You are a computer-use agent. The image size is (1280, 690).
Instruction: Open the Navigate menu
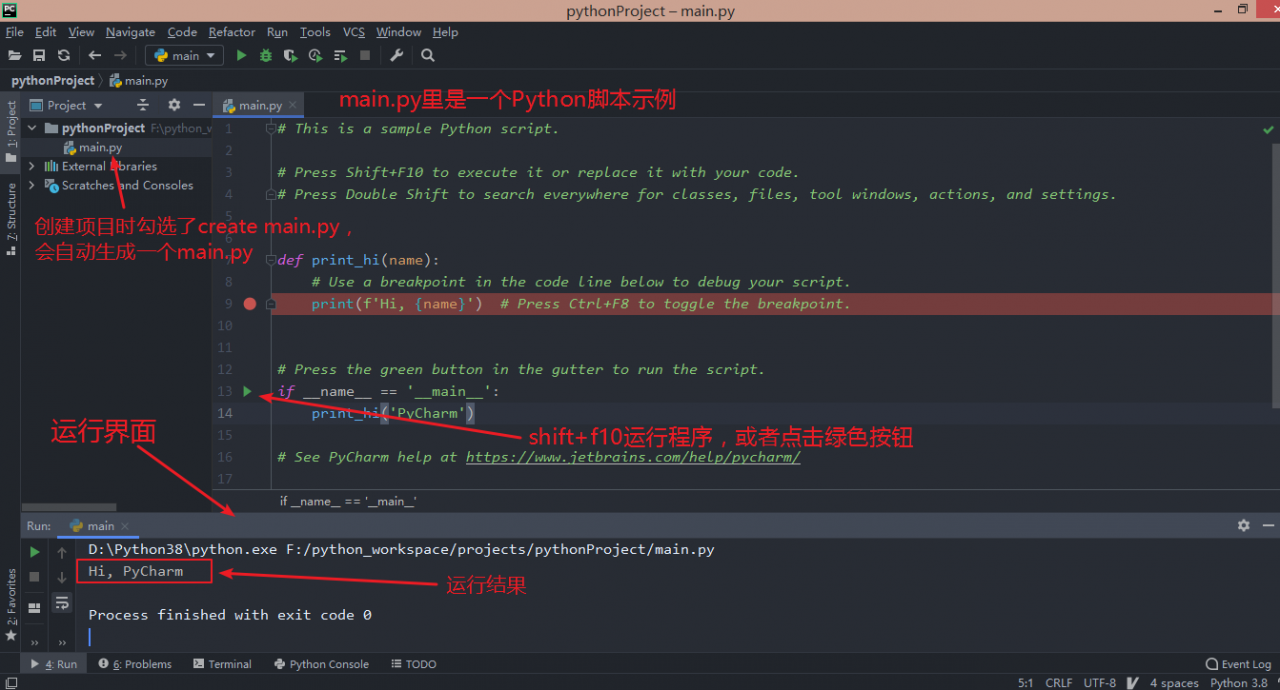click(130, 32)
